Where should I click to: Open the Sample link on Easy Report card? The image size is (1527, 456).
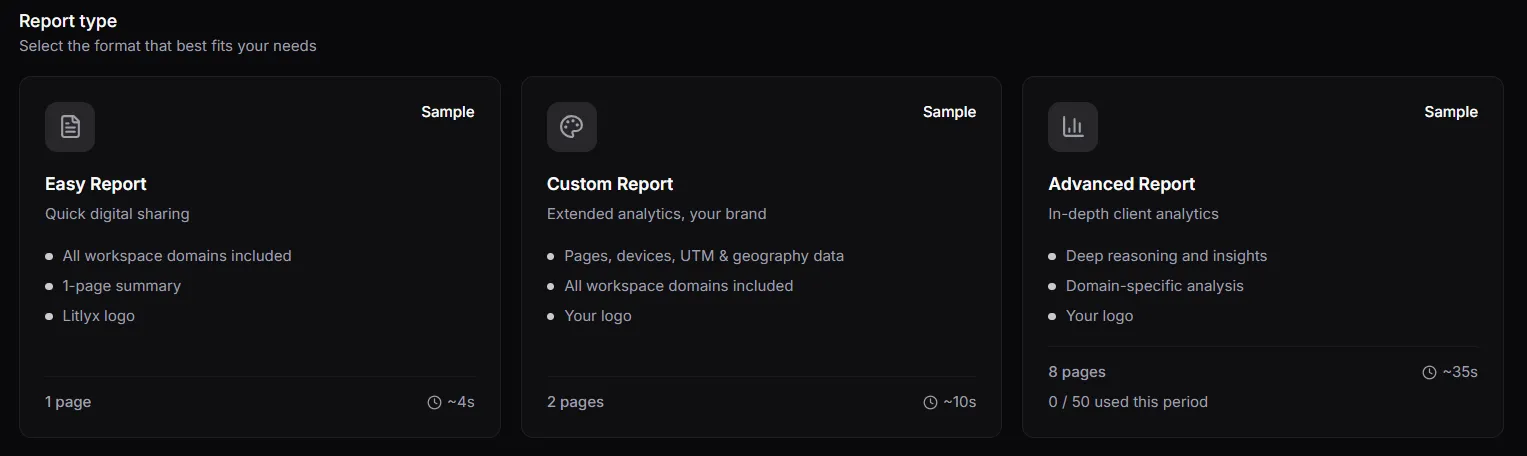point(448,112)
